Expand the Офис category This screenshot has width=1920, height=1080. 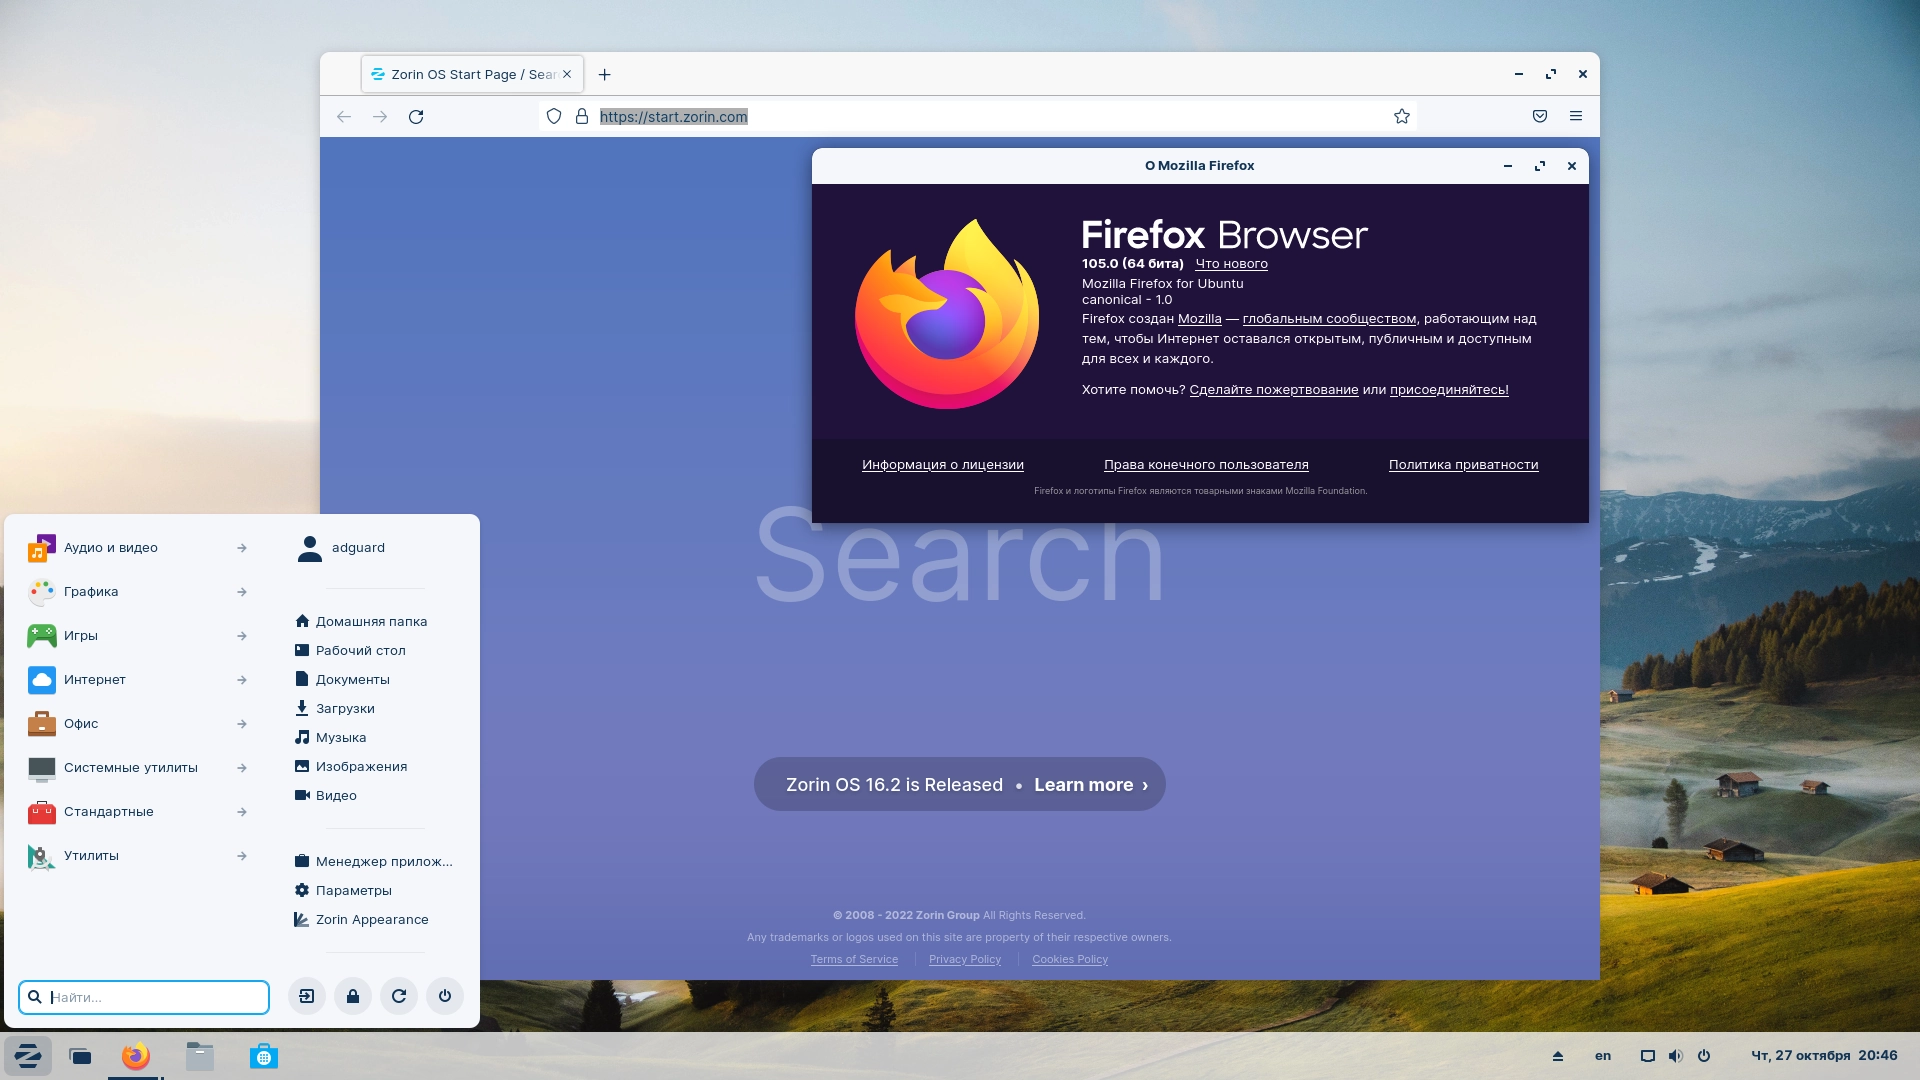(138, 724)
